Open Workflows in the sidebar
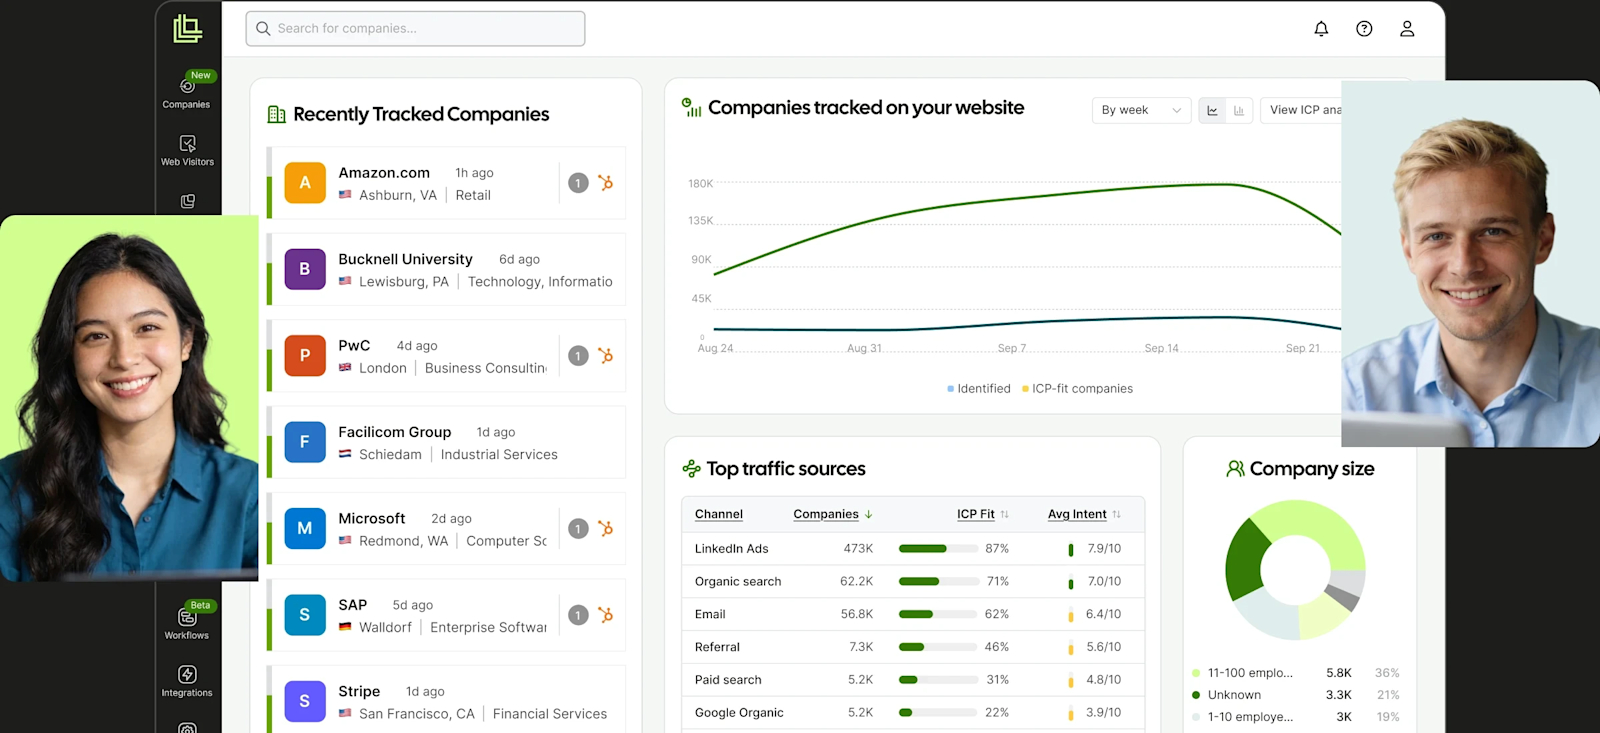Image resolution: width=1600 pixels, height=733 pixels. click(x=187, y=622)
